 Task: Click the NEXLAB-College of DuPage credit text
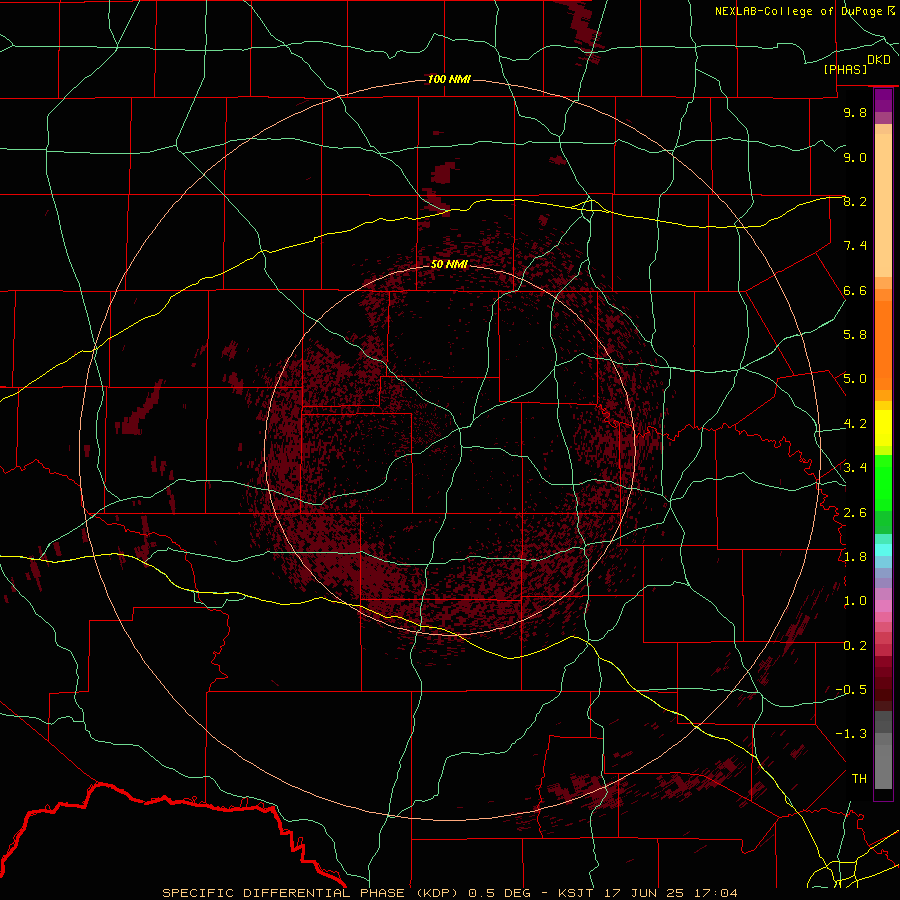(x=798, y=11)
